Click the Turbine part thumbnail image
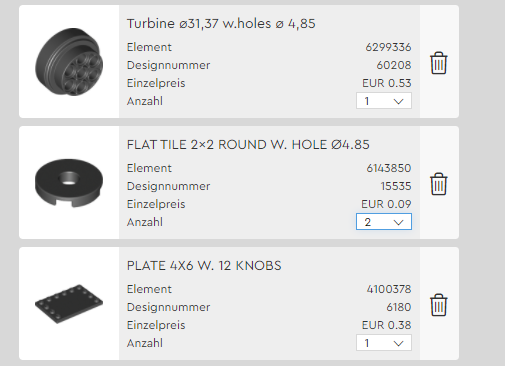Image resolution: width=505 pixels, height=366 pixels. click(69, 62)
